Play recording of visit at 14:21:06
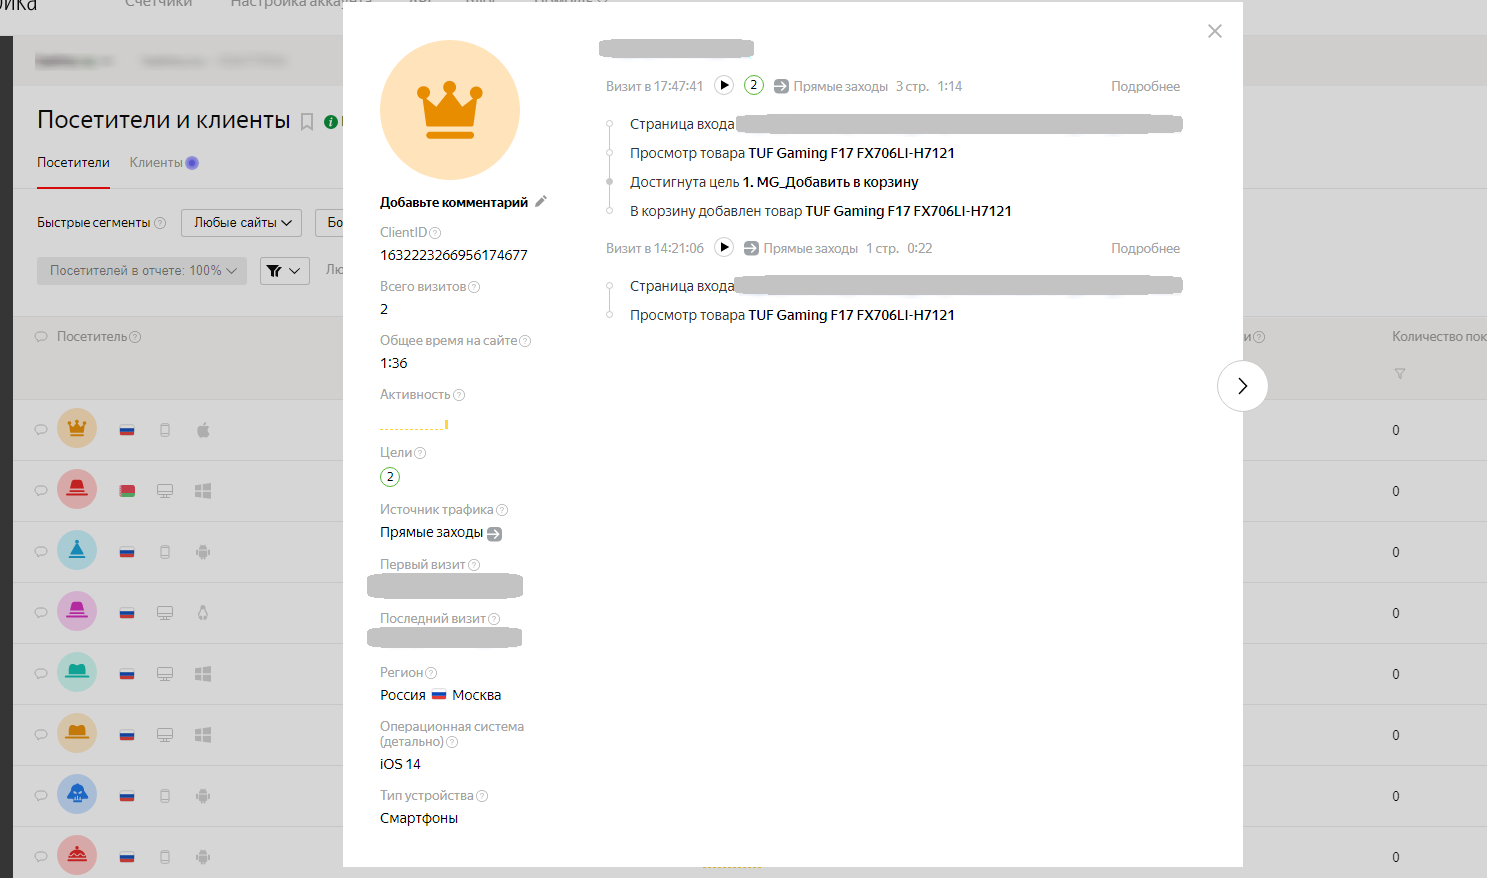The width and height of the screenshot is (1487, 878). point(724,247)
